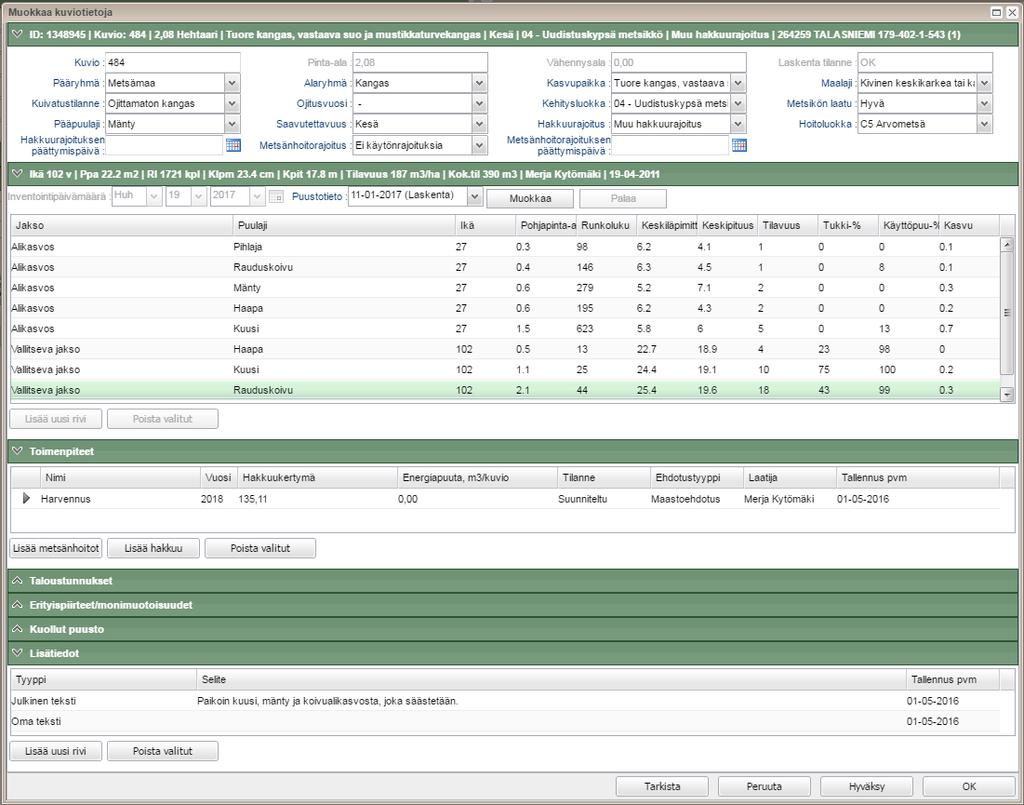Click the Hakkuurajoituksen päättymispäivä date field
This screenshot has width=1024, height=805.
[164, 145]
